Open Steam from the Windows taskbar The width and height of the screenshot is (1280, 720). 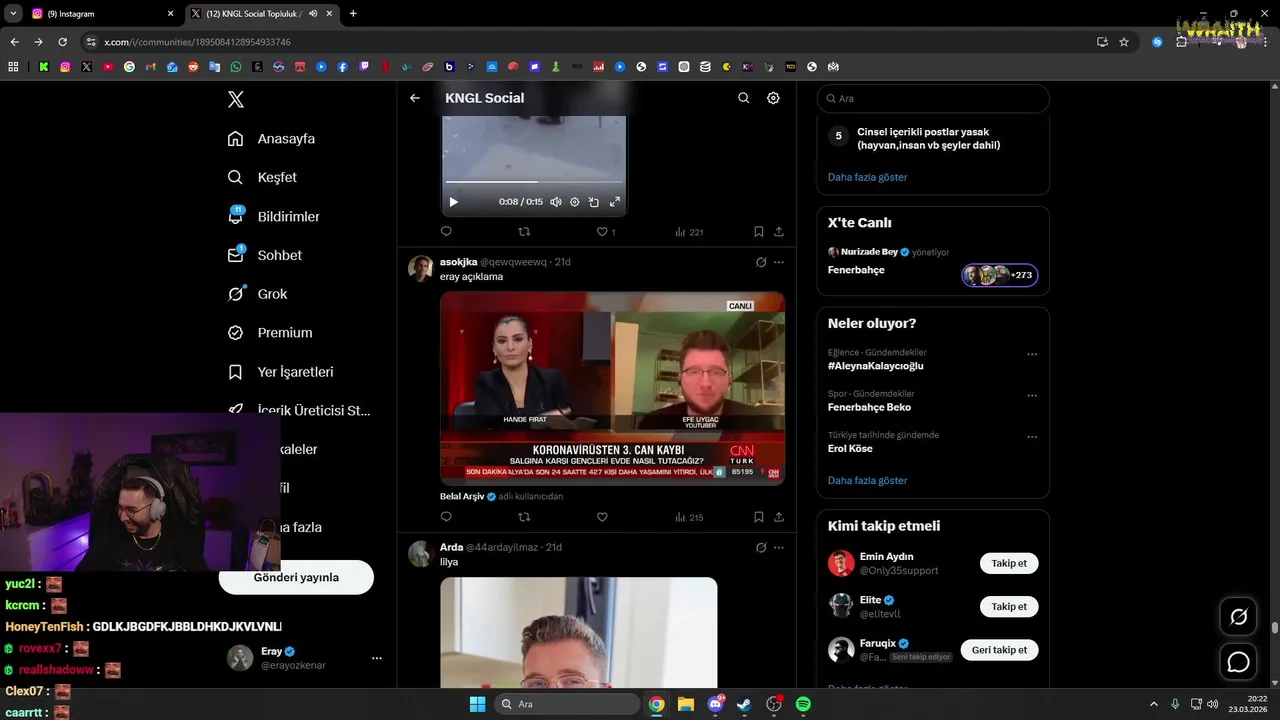click(x=744, y=704)
